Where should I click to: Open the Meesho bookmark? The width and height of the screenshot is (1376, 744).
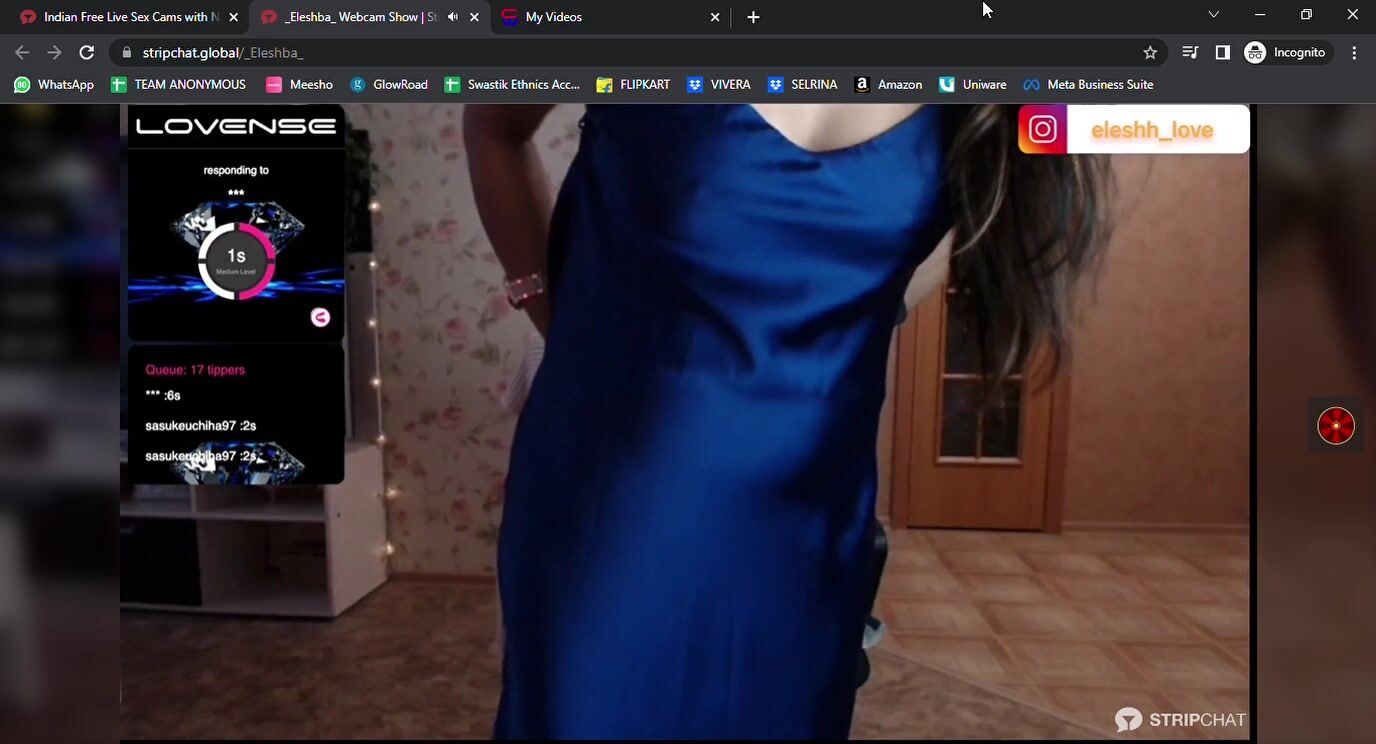point(298,84)
